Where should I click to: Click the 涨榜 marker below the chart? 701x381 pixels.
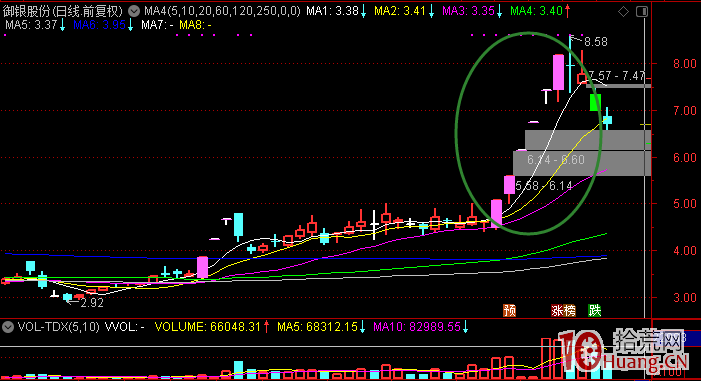tap(563, 310)
